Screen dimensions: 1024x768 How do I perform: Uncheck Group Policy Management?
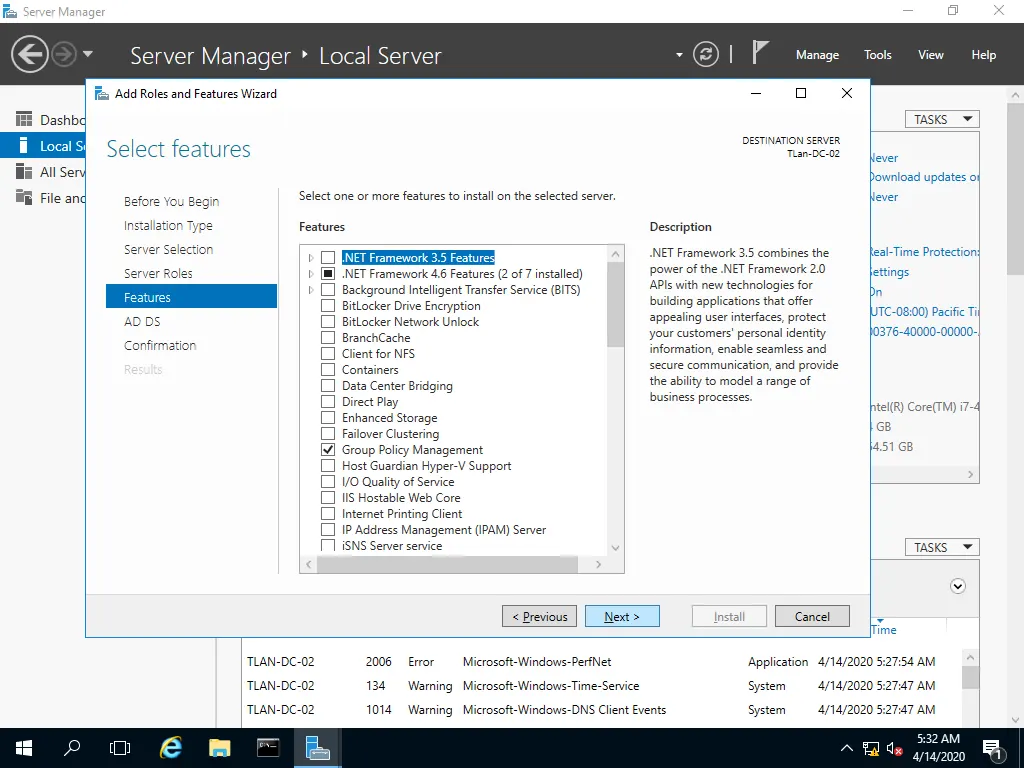click(328, 450)
